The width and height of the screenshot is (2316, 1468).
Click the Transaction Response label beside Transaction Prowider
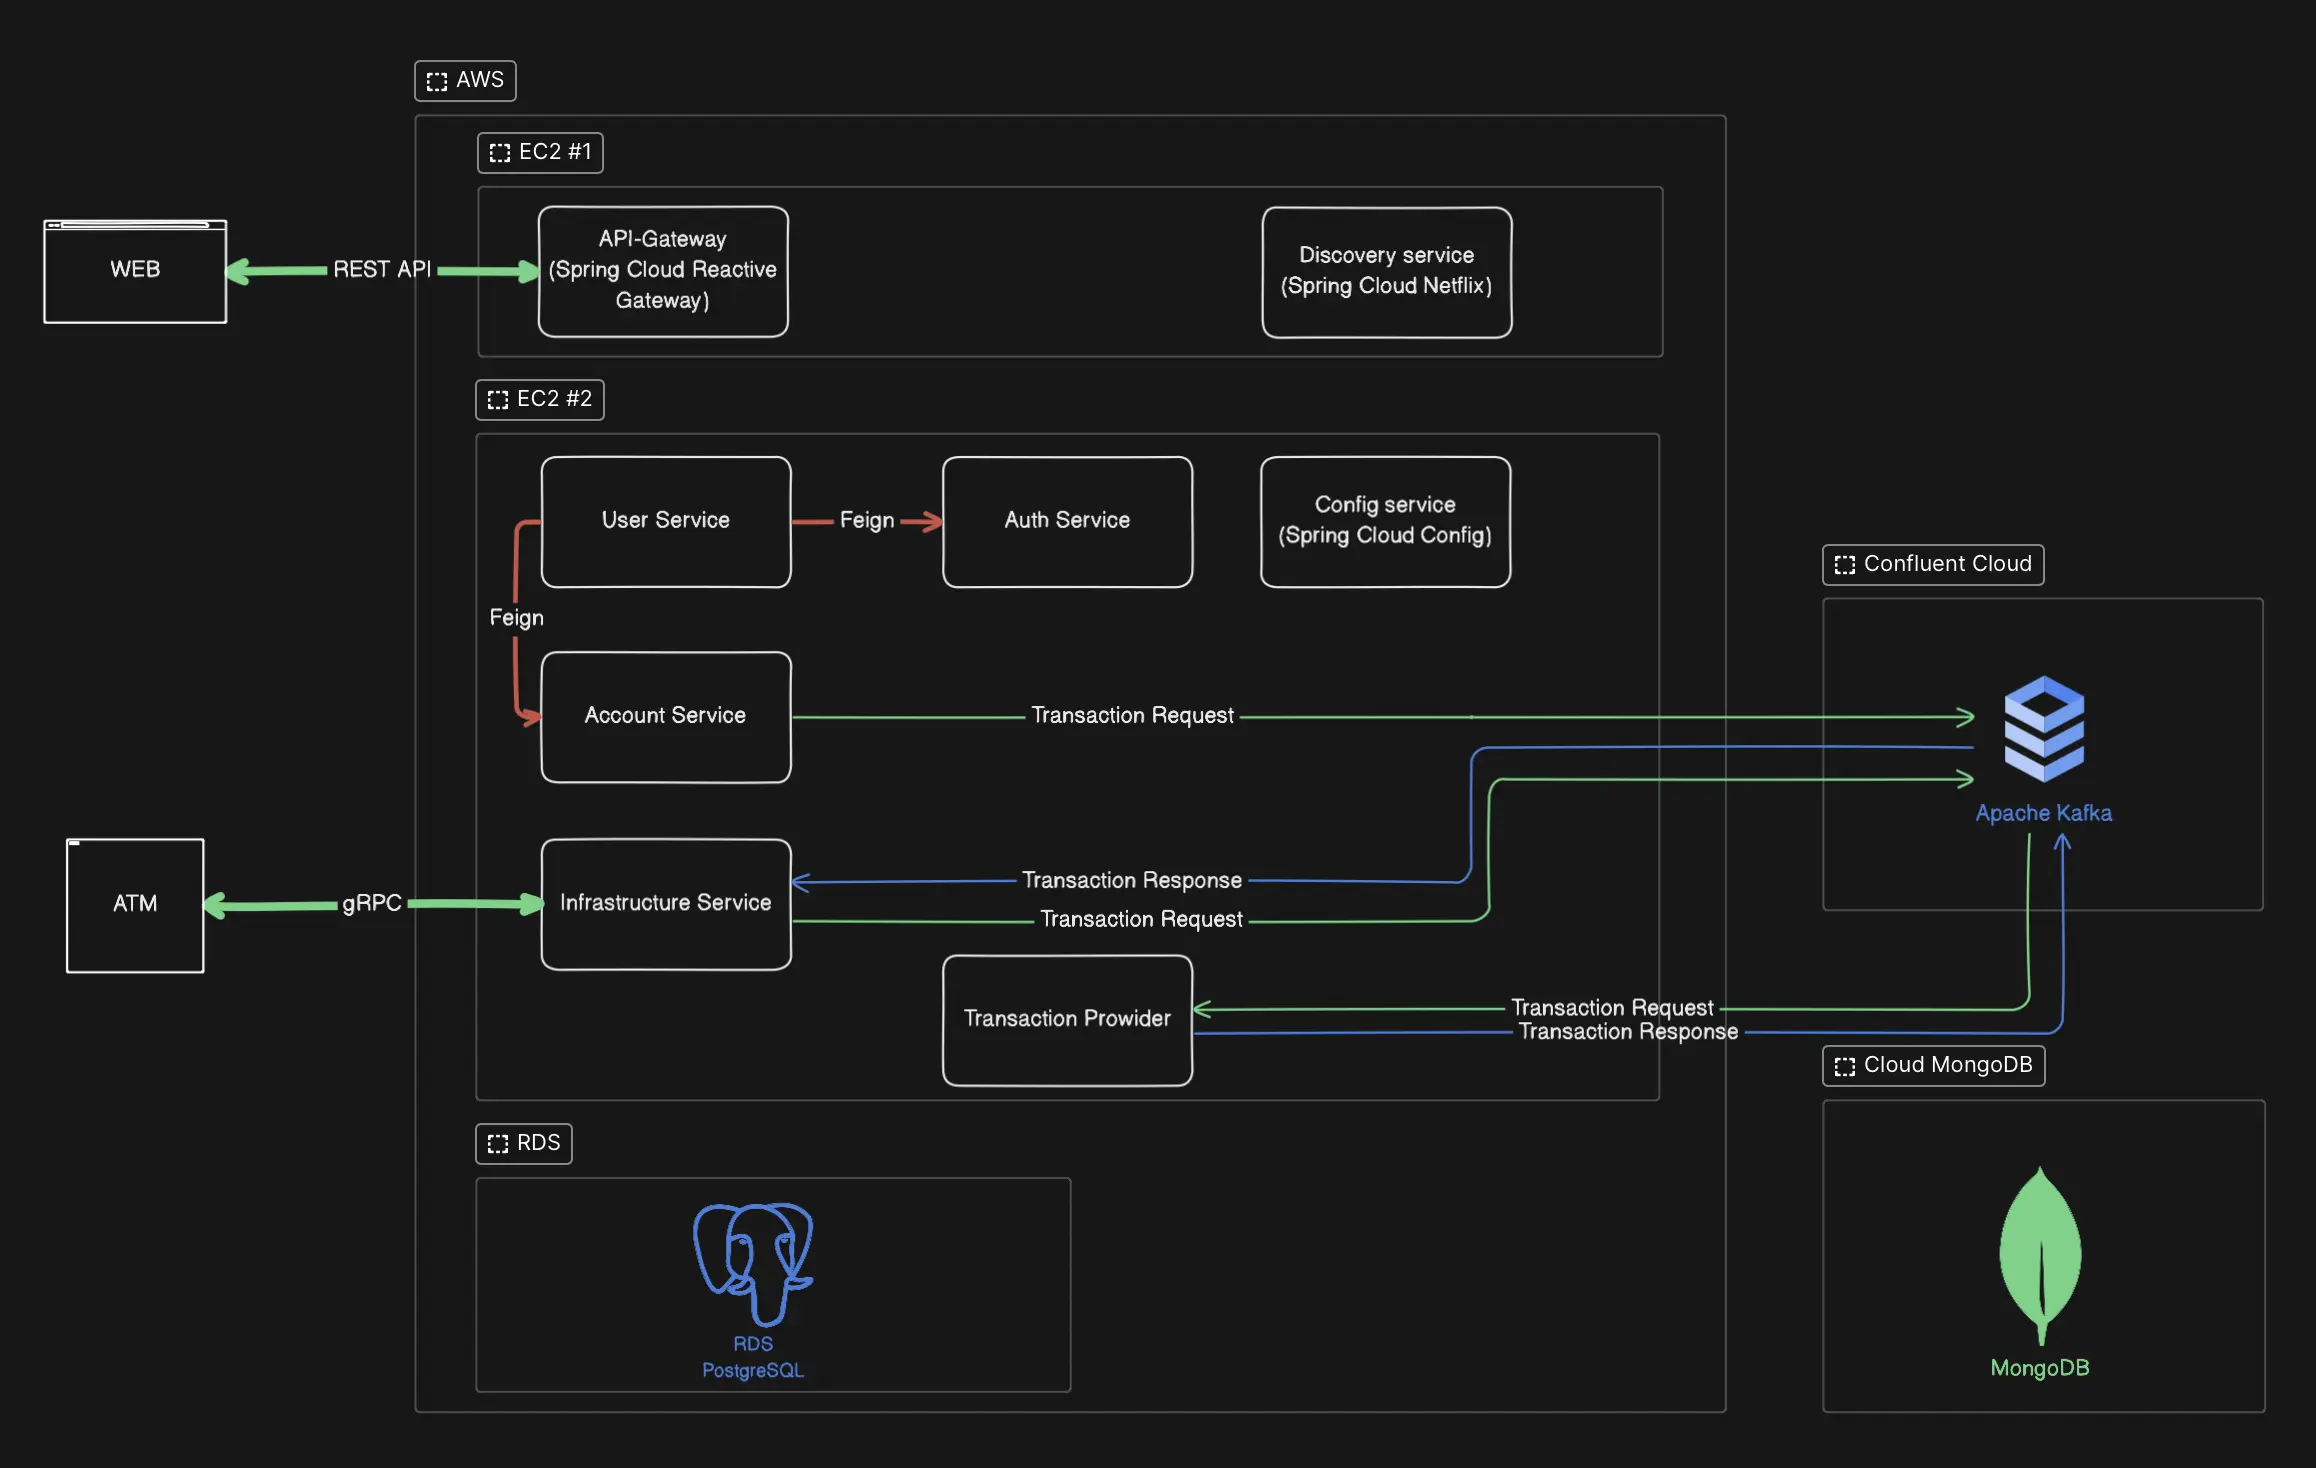coord(1628,1031)
